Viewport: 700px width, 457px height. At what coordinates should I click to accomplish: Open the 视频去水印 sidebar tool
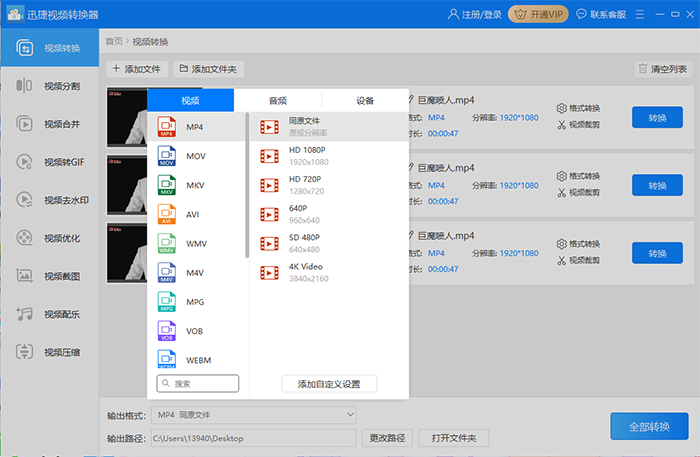click(50, 200)
